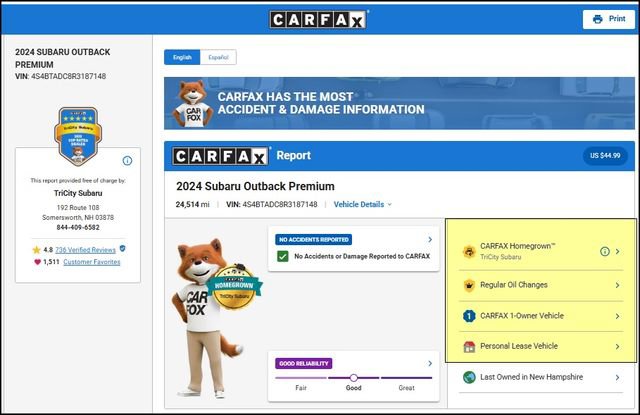Click the Regular Oil Changes icon
This screenshot has height=415, width=640.
(x=469, y=285)
